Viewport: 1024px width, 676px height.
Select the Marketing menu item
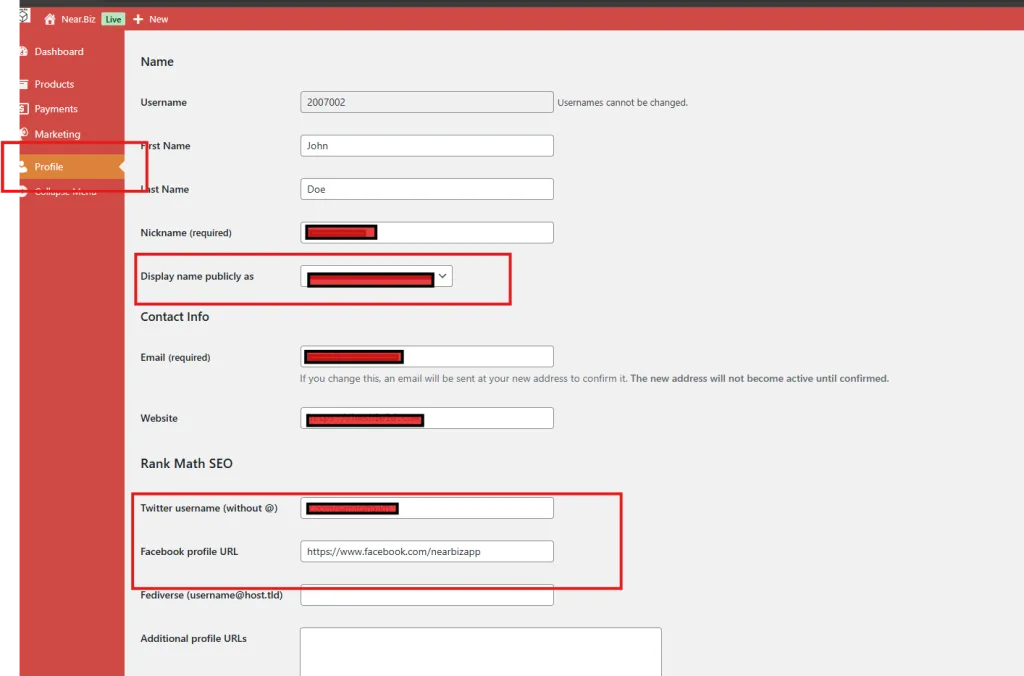point(57,134)
